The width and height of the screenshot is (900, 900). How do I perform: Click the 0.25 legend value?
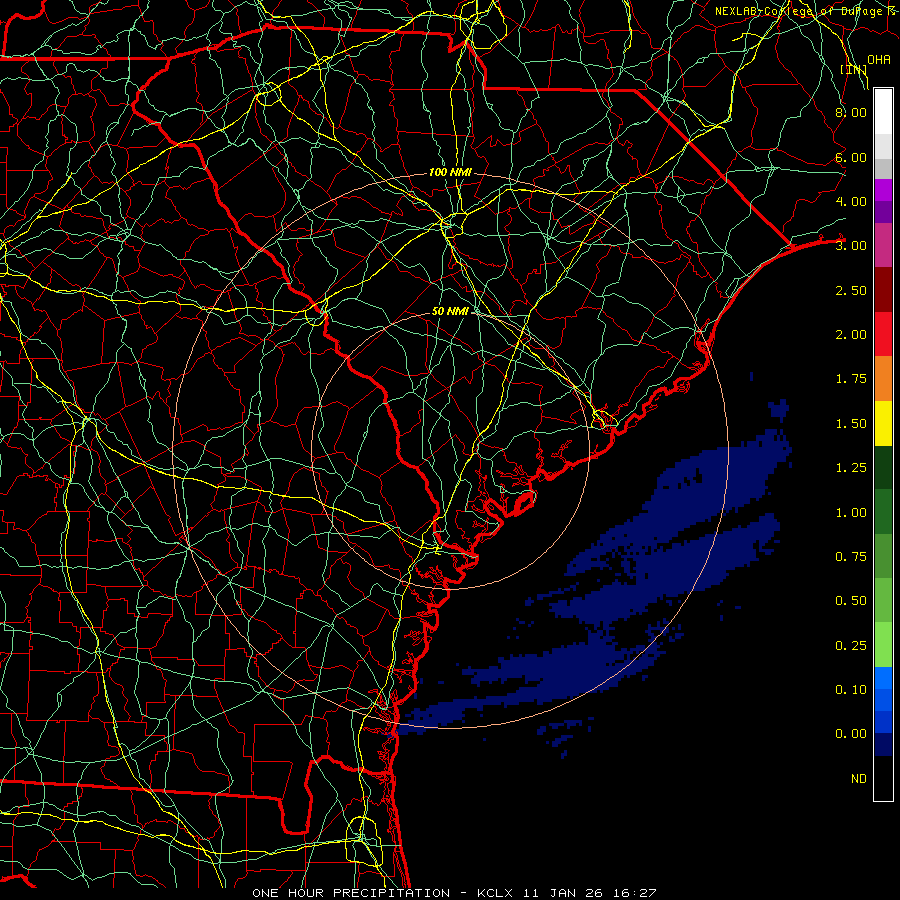coord(851,646)
